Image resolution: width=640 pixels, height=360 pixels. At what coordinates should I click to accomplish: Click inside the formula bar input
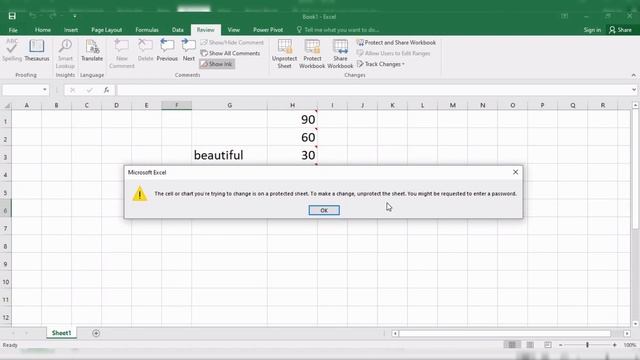(x=373, y=90)
